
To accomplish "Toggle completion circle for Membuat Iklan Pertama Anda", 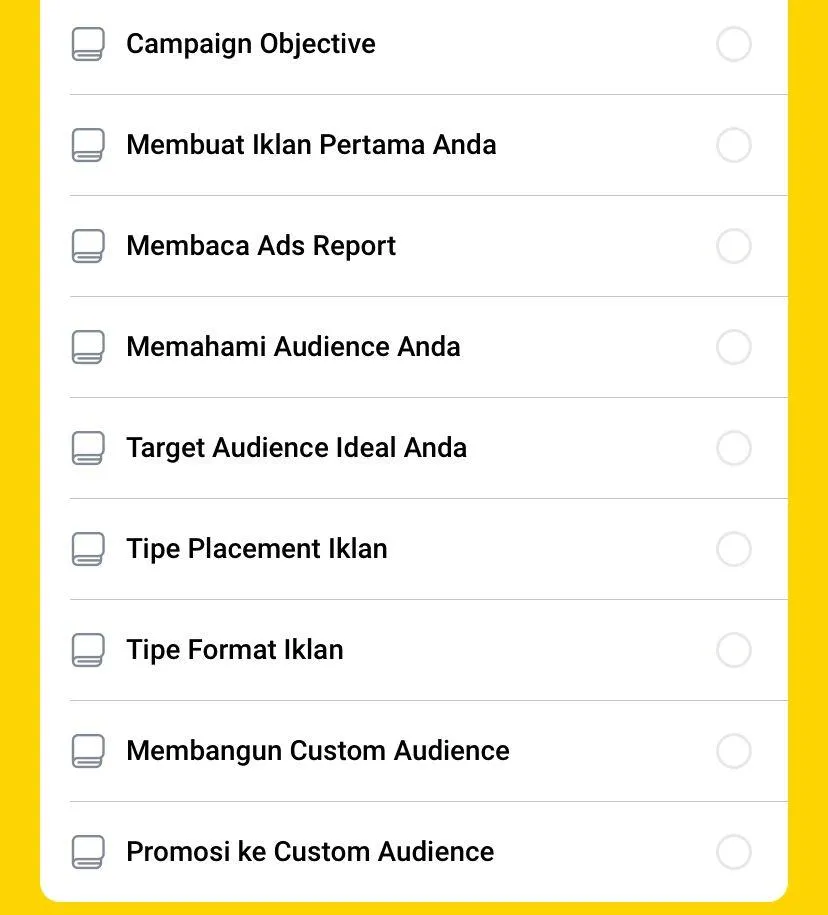I will [x=733, y=145].
